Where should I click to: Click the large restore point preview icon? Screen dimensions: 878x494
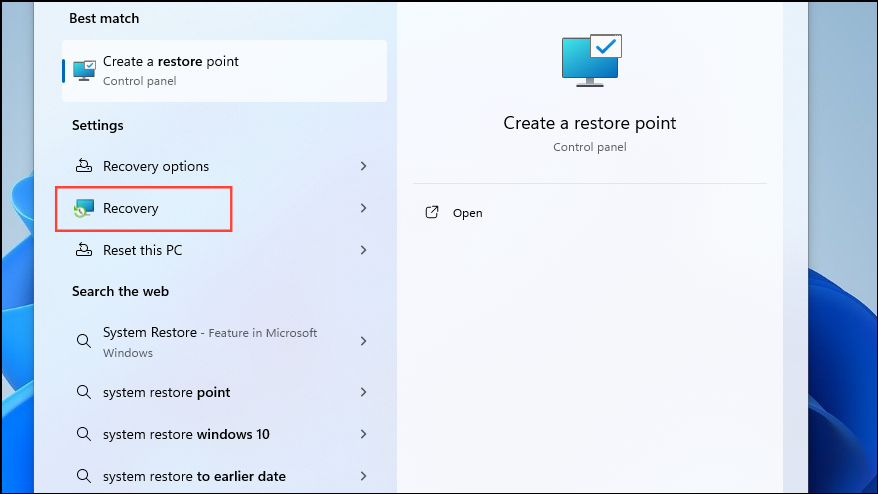coord(591,60)
